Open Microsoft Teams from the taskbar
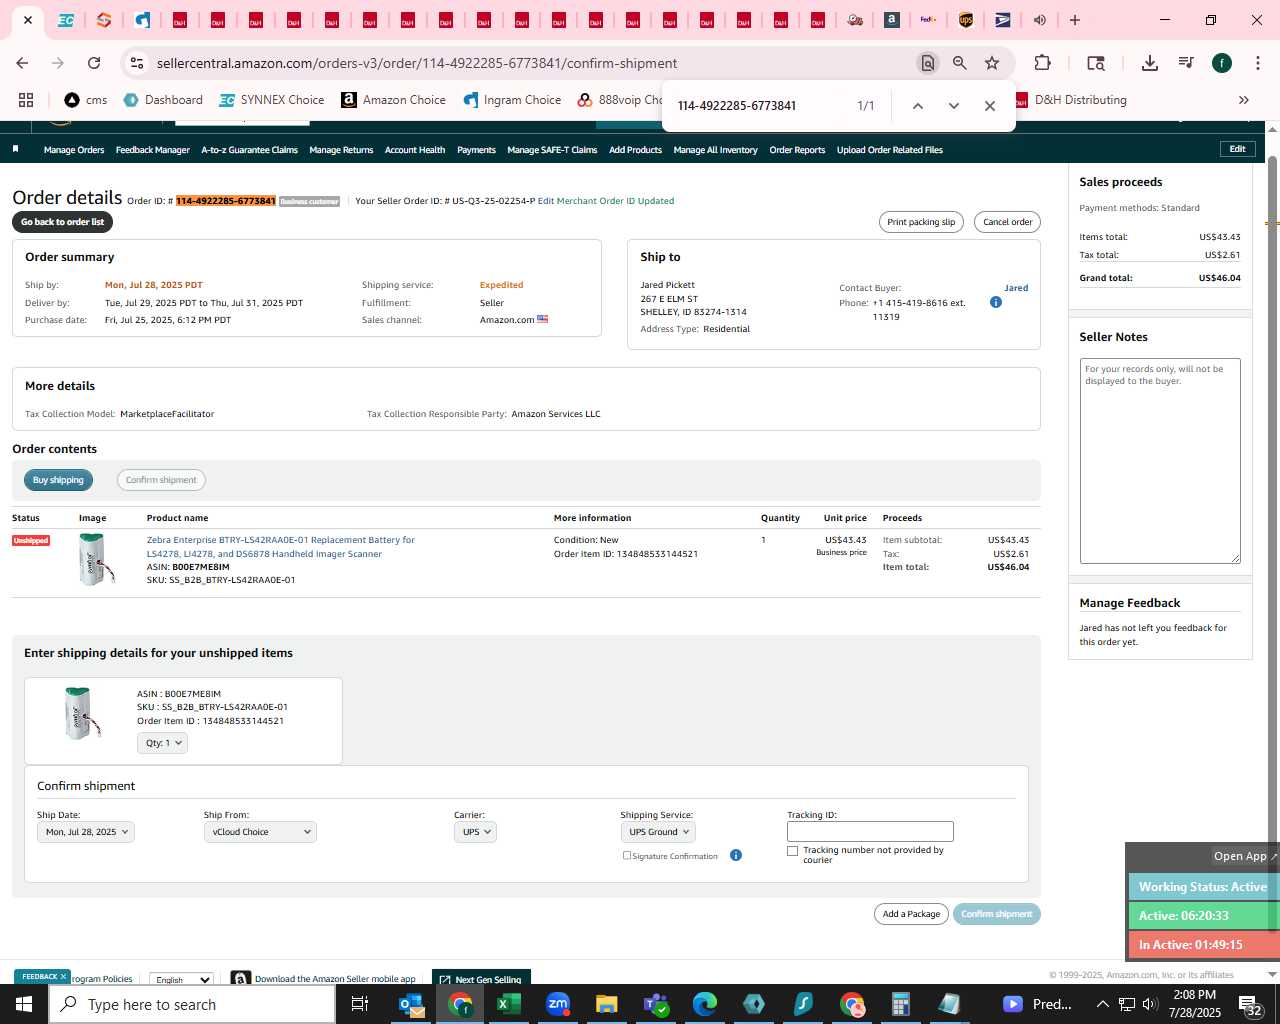Image resolution: width=1280 pixels, height=1024 pixels. point(656,1004)
